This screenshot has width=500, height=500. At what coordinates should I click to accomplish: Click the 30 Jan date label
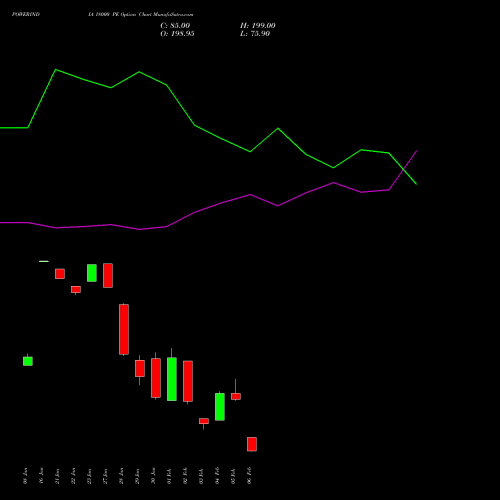(x=154, y=476)
